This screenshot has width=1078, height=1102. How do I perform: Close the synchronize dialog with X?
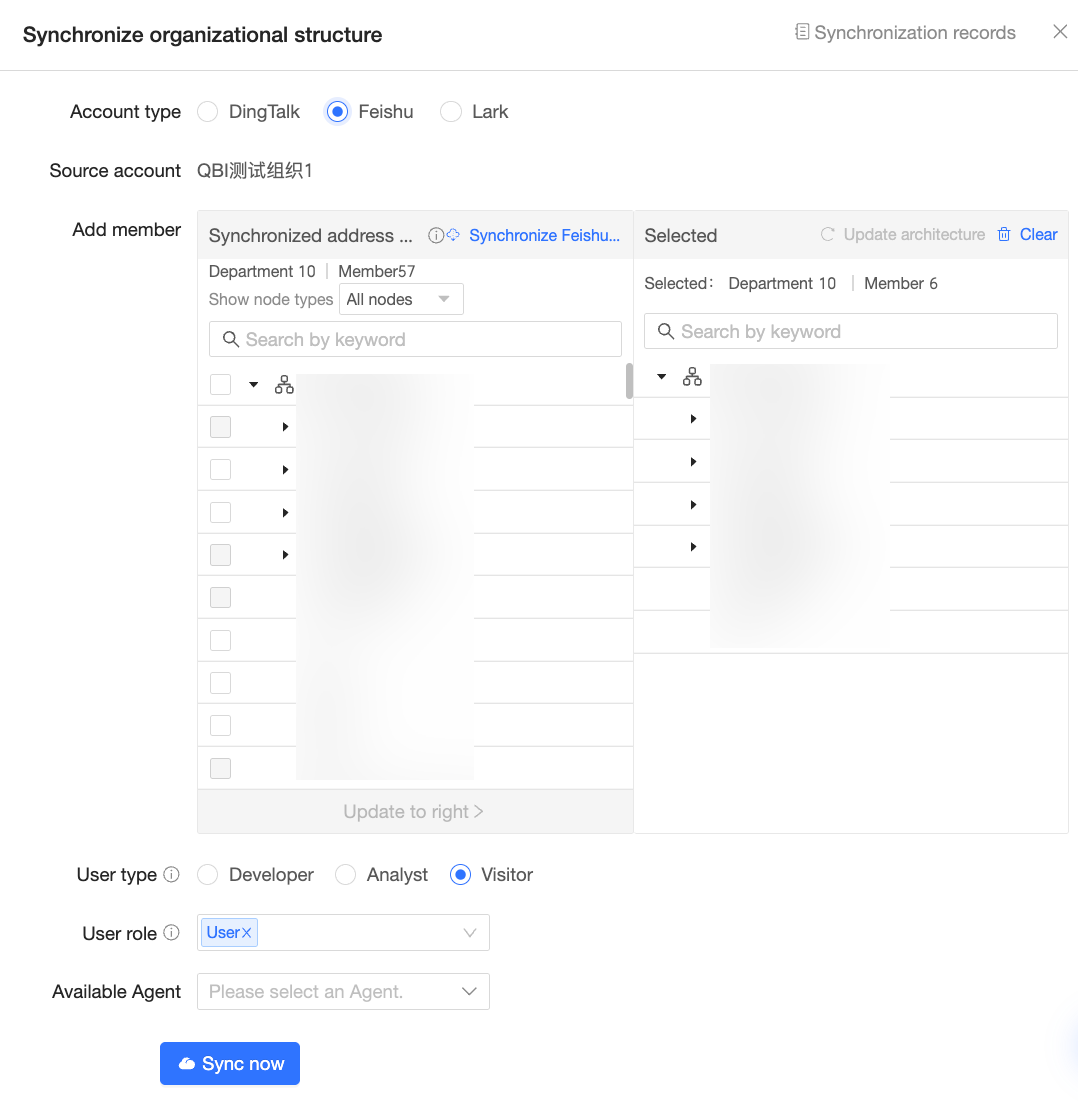[x=1060, y=32]
